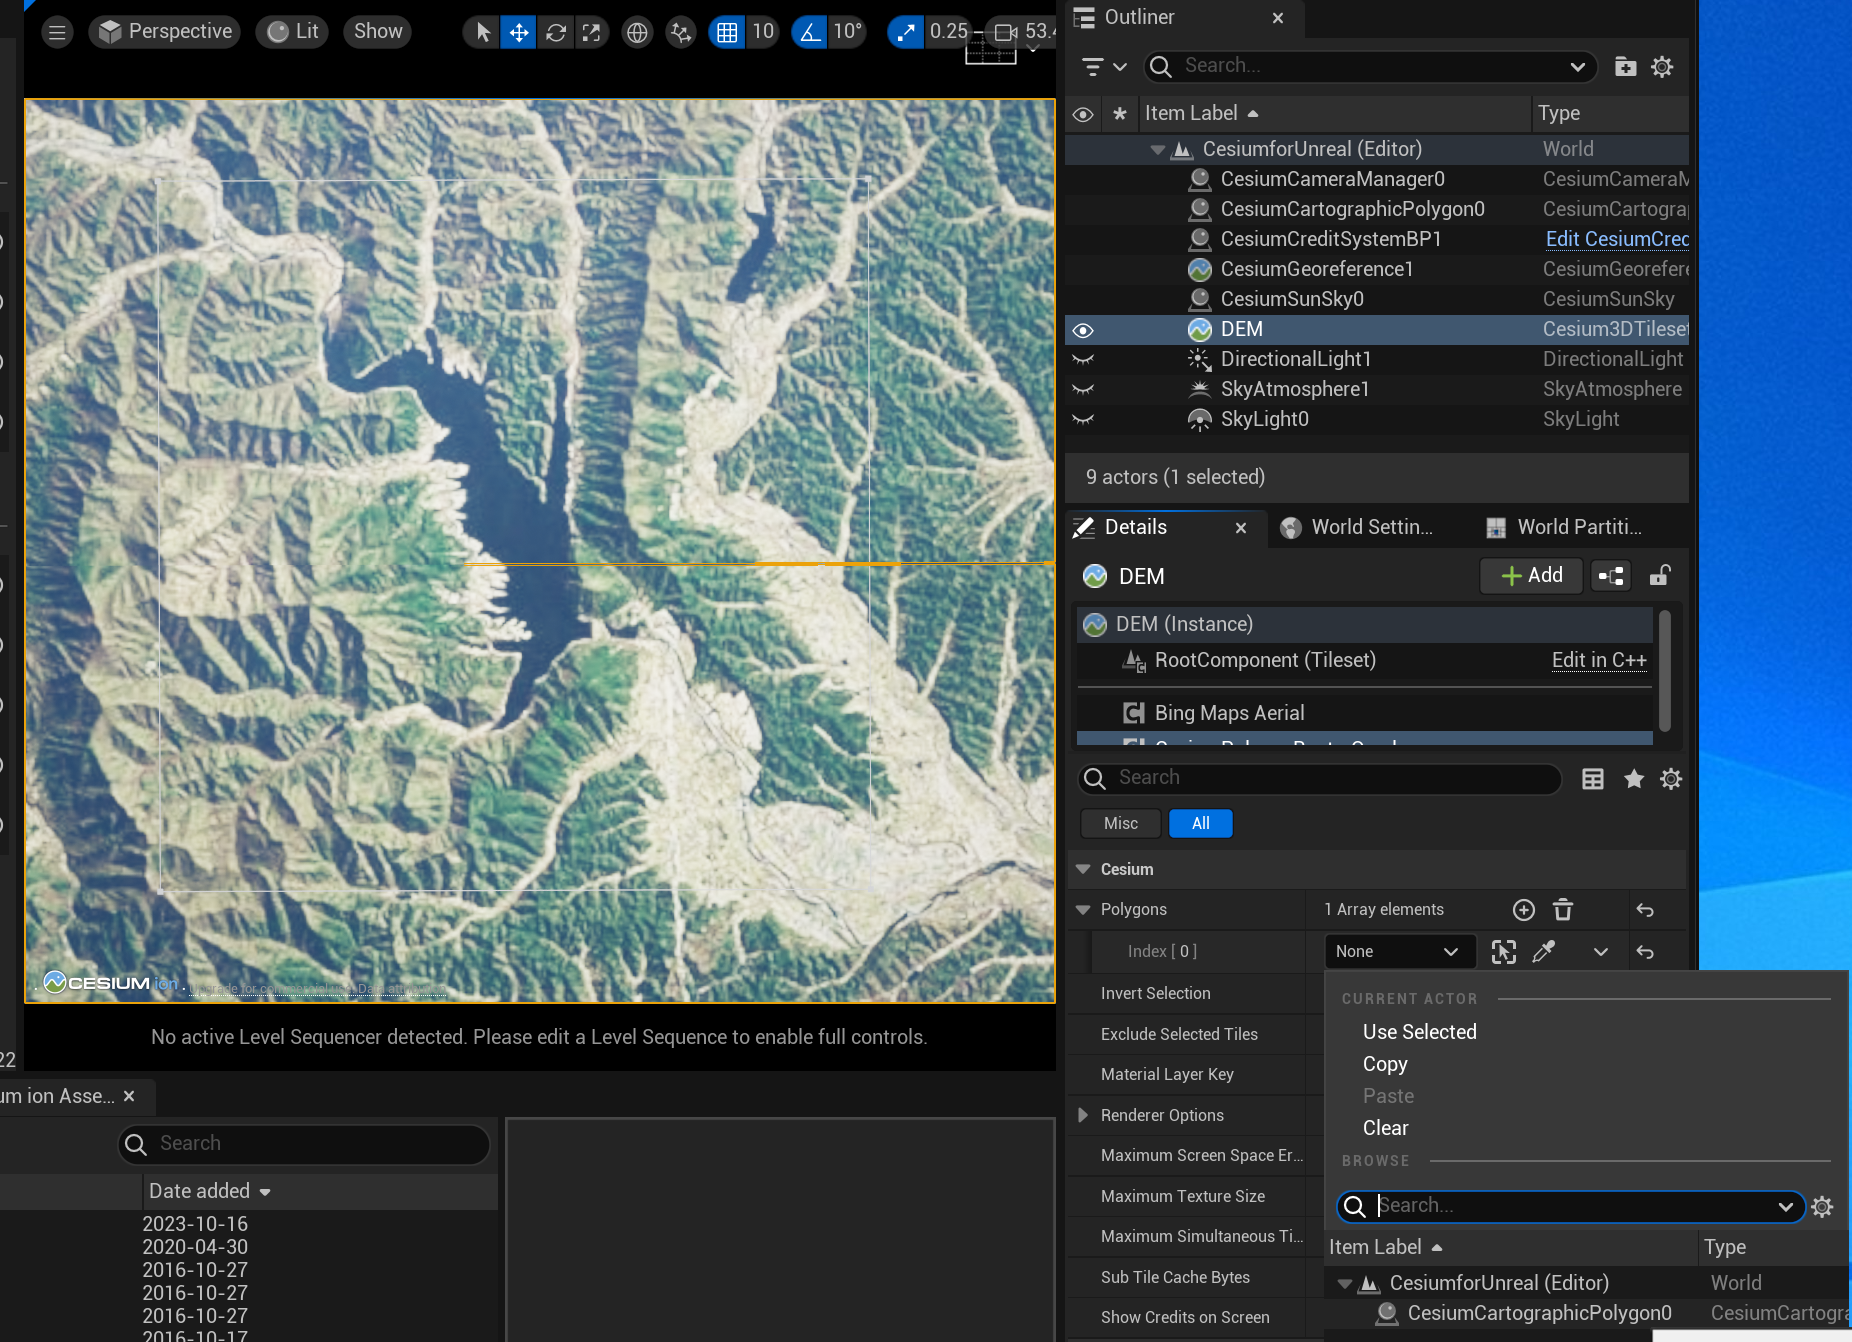Collapse the Polygons array property

pos(1083,910)
